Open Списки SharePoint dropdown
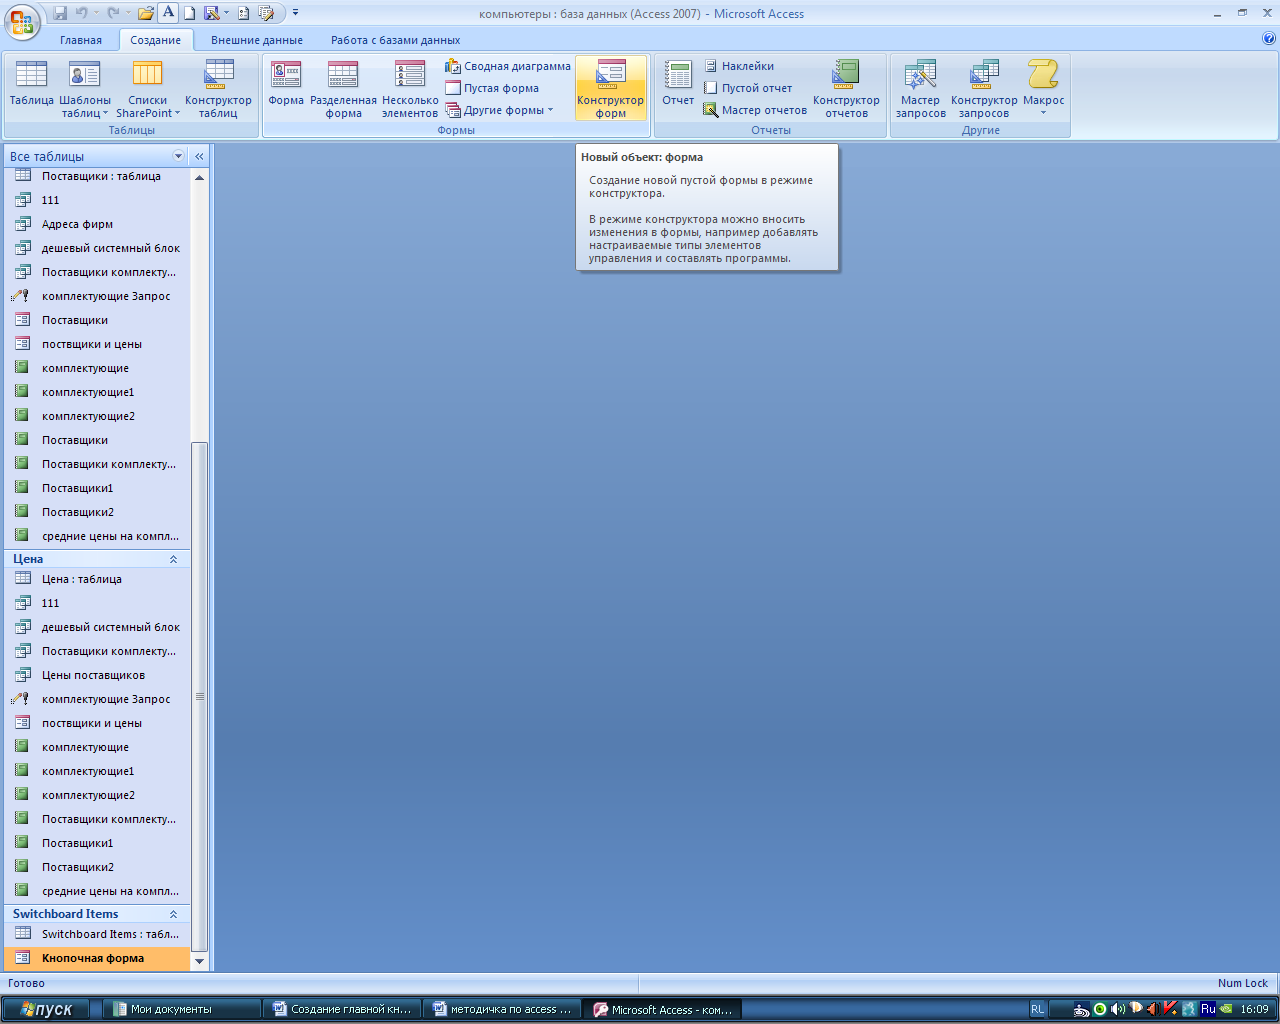The image size is (1280, 1024). tap(148, 89)
